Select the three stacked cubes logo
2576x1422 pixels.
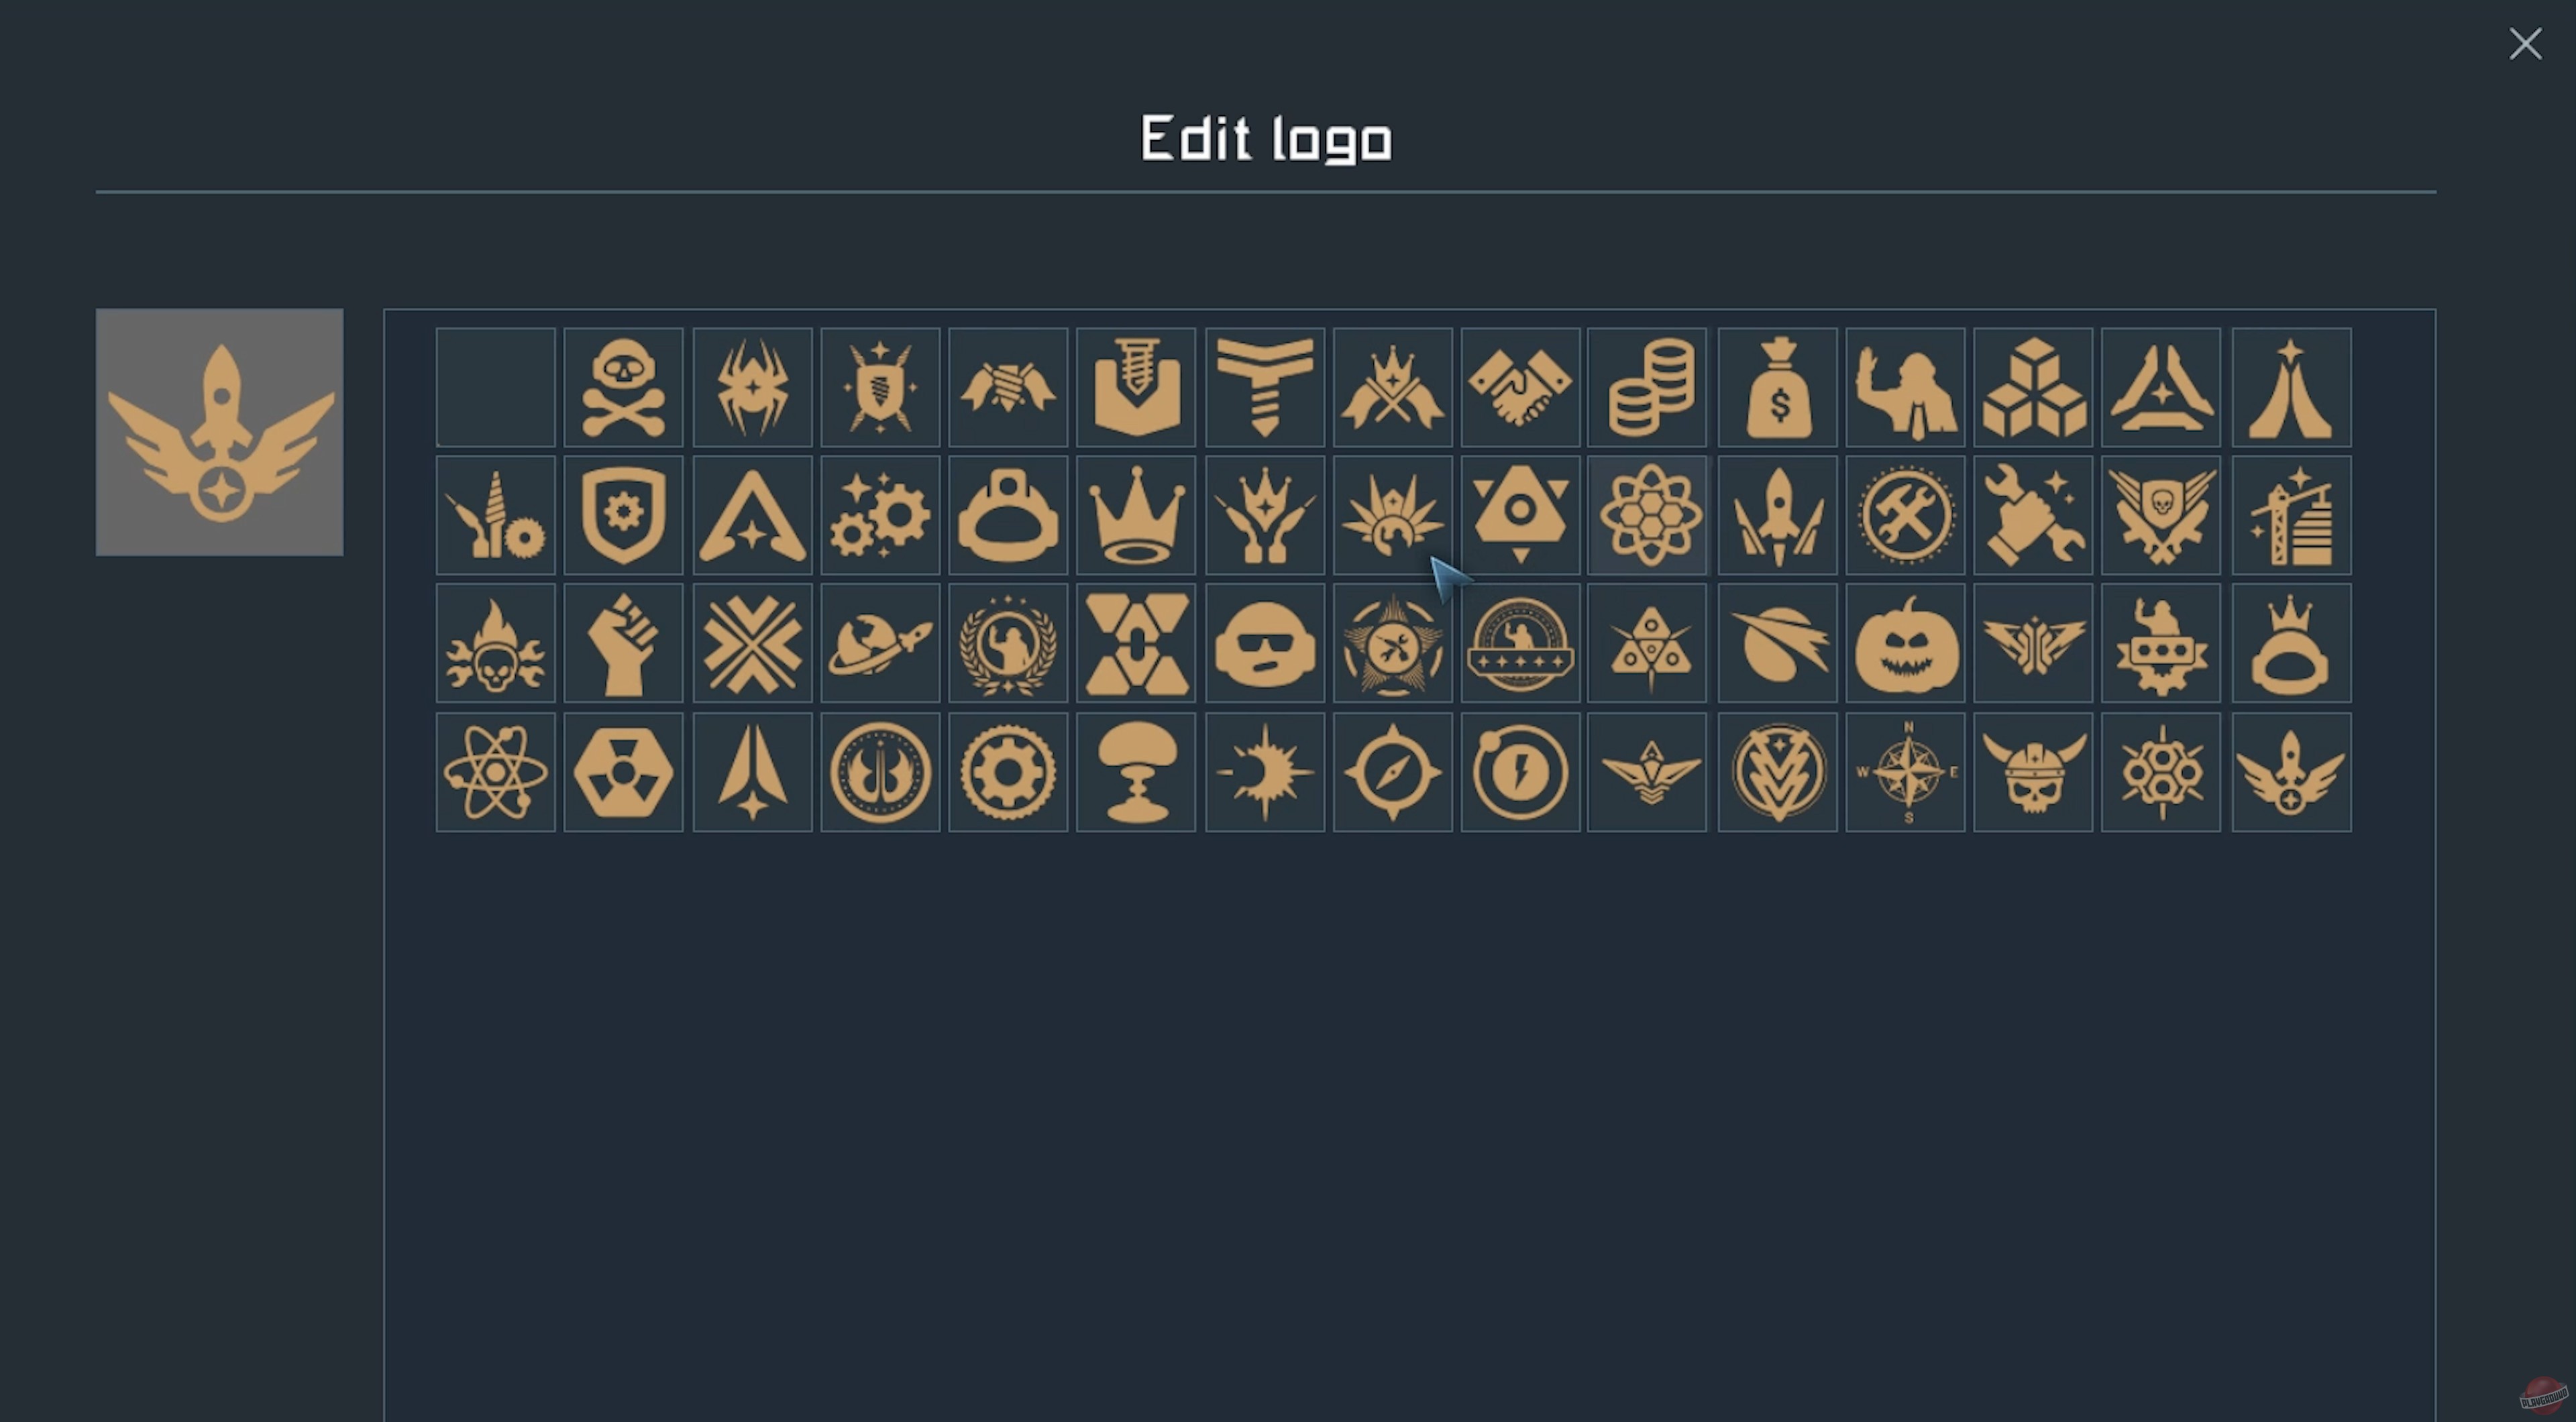pos(2033,387)
